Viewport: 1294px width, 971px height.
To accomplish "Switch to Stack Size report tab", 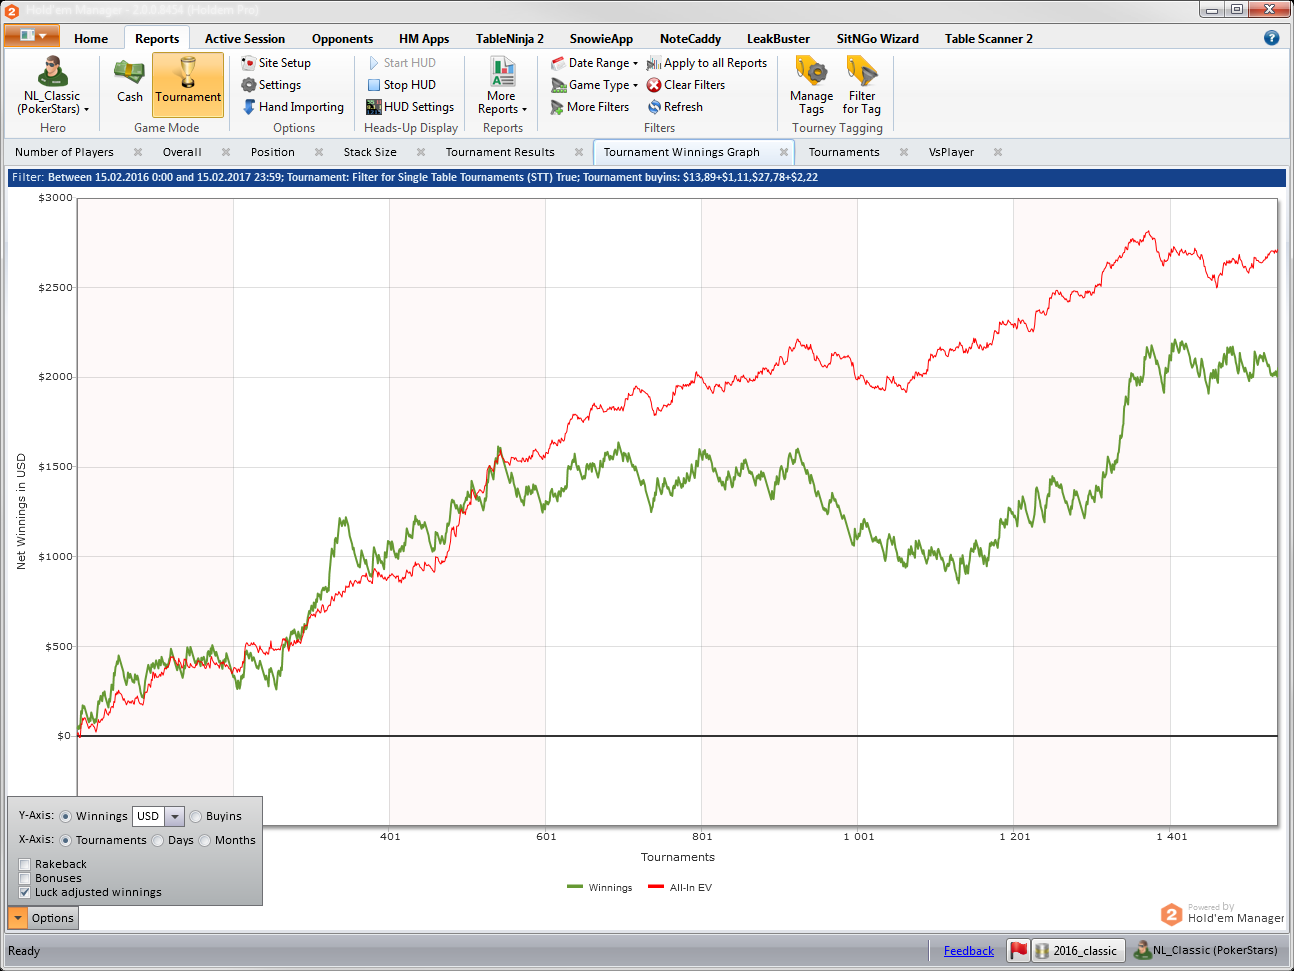I will (370, 152).
